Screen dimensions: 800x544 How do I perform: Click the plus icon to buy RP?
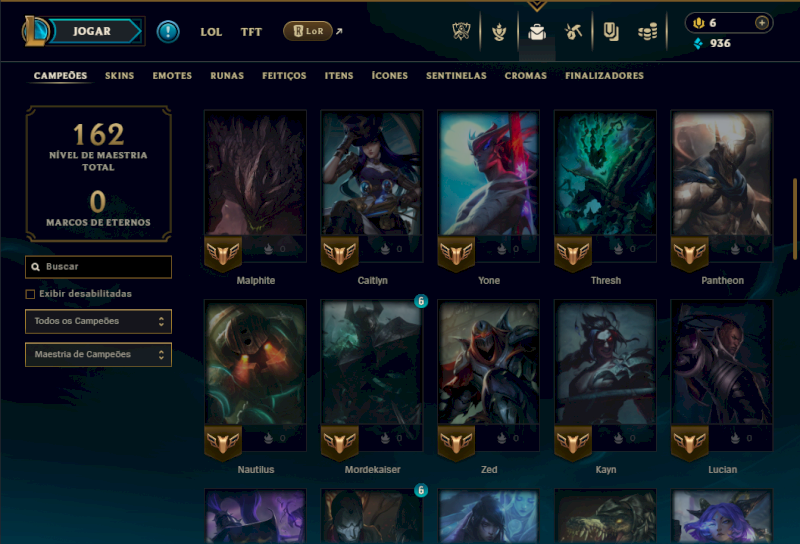pyautogui.click(x=762, y=23)
